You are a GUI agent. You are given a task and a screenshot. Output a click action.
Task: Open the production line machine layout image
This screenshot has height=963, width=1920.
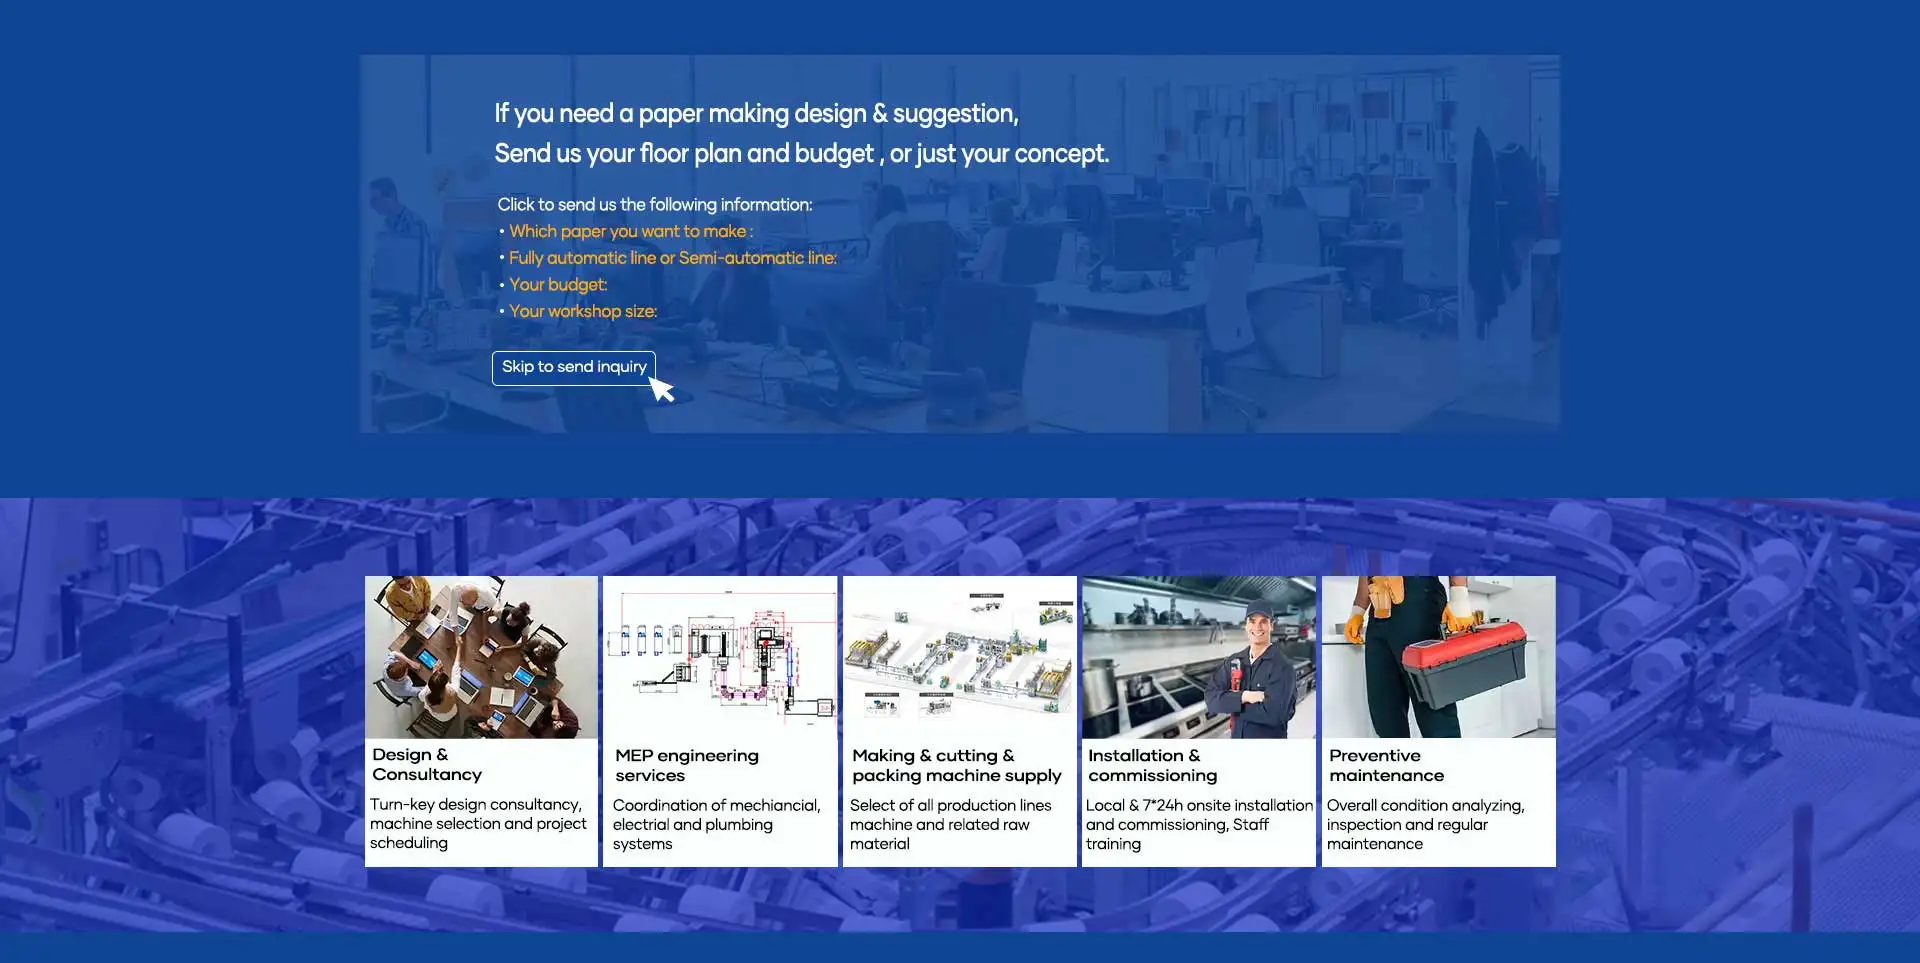tap(959, 657)
